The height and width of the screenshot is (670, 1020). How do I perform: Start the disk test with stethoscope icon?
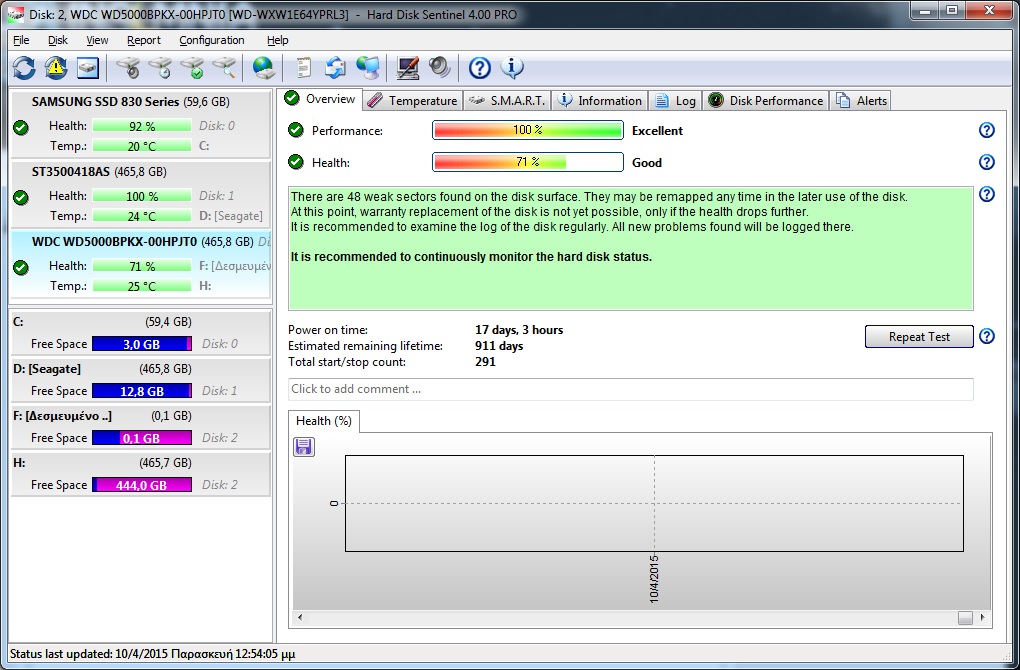pyautogui.click(x=128, y=68)
